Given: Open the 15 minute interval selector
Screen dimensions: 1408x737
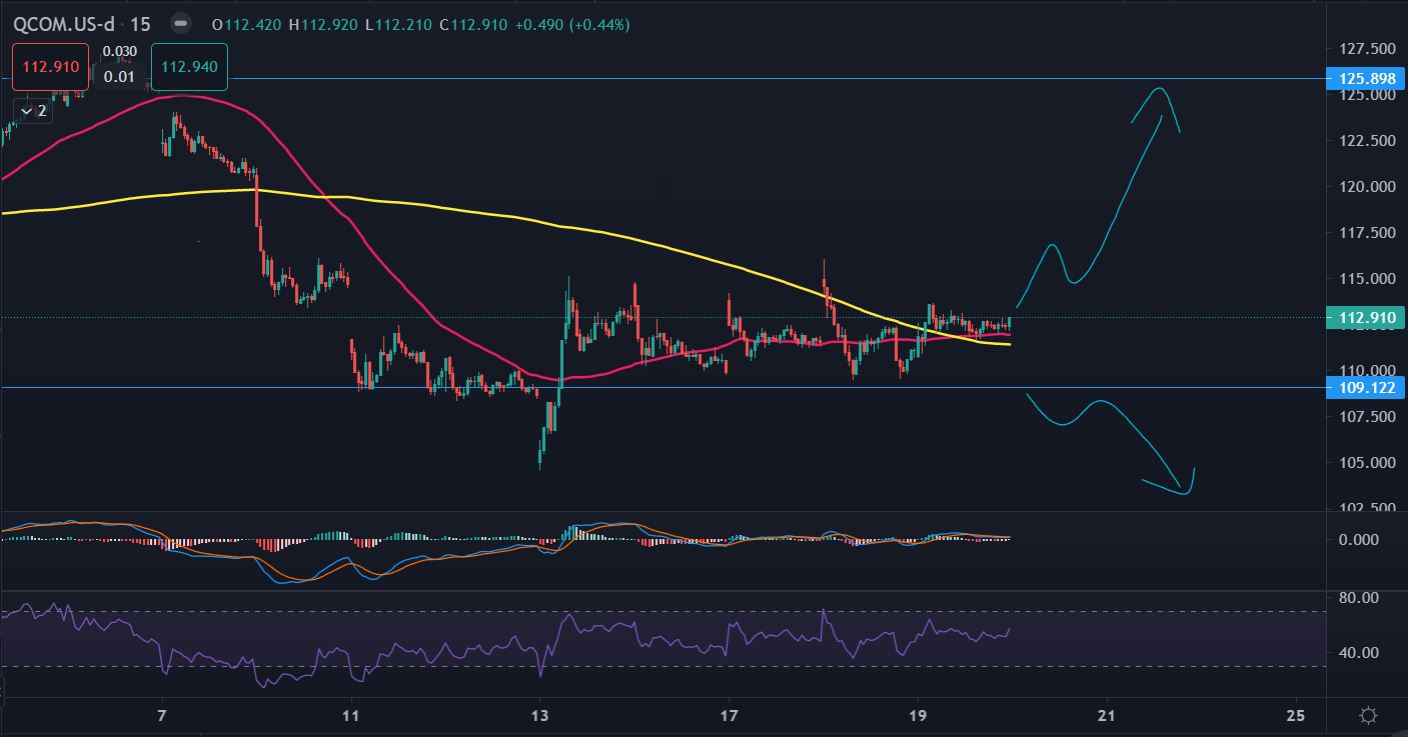Looking at the screenshot, I should (x=140, y=24).
